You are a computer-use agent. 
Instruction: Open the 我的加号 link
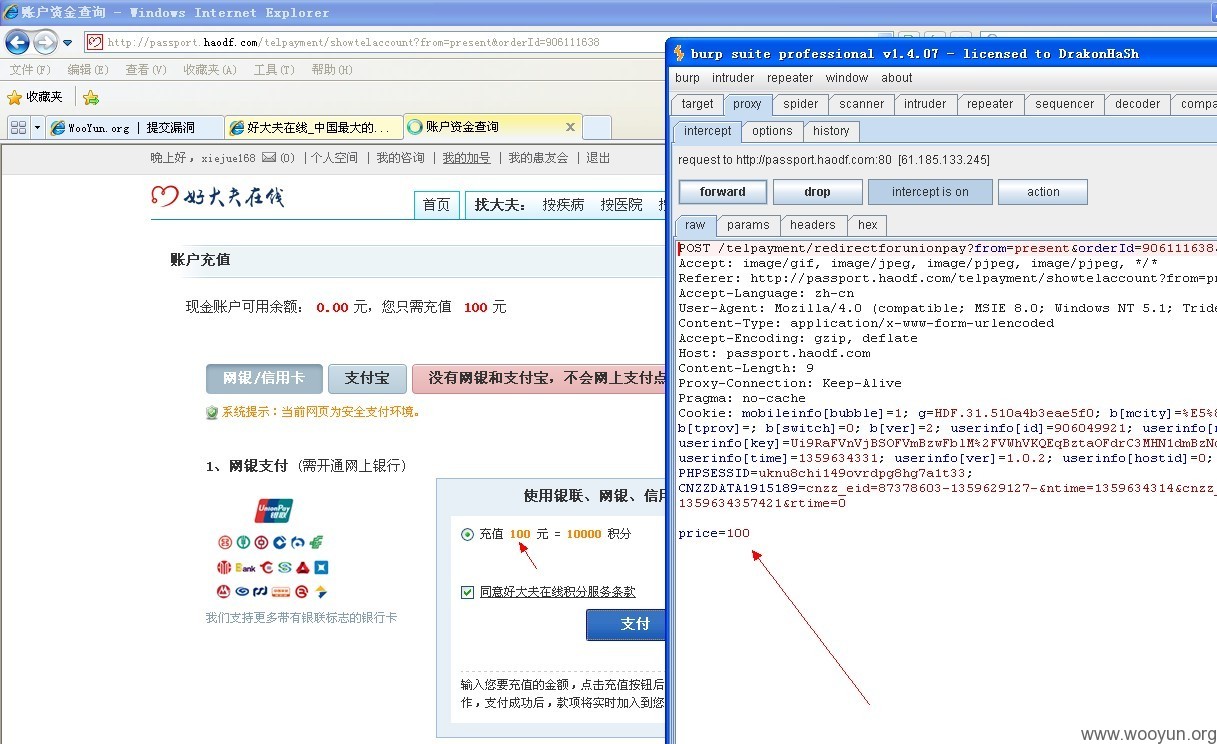pyautogui.click(x=467, y=158)
